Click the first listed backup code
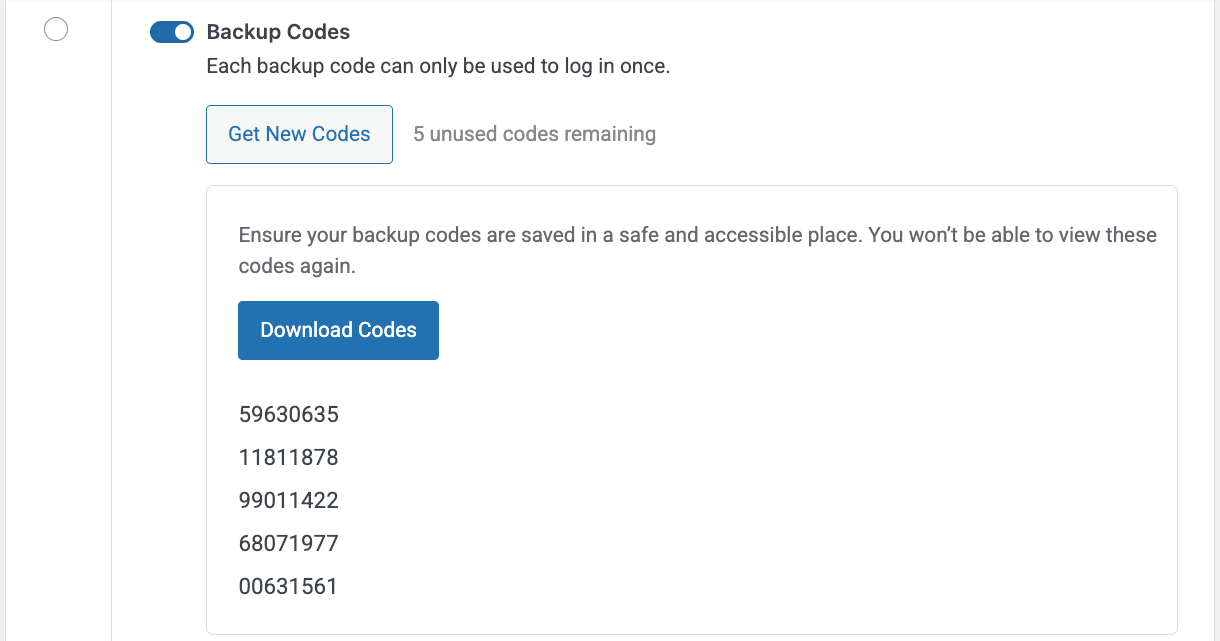Screen dimensions: 1220x641 pyautogui.click(x=288, y=414)
